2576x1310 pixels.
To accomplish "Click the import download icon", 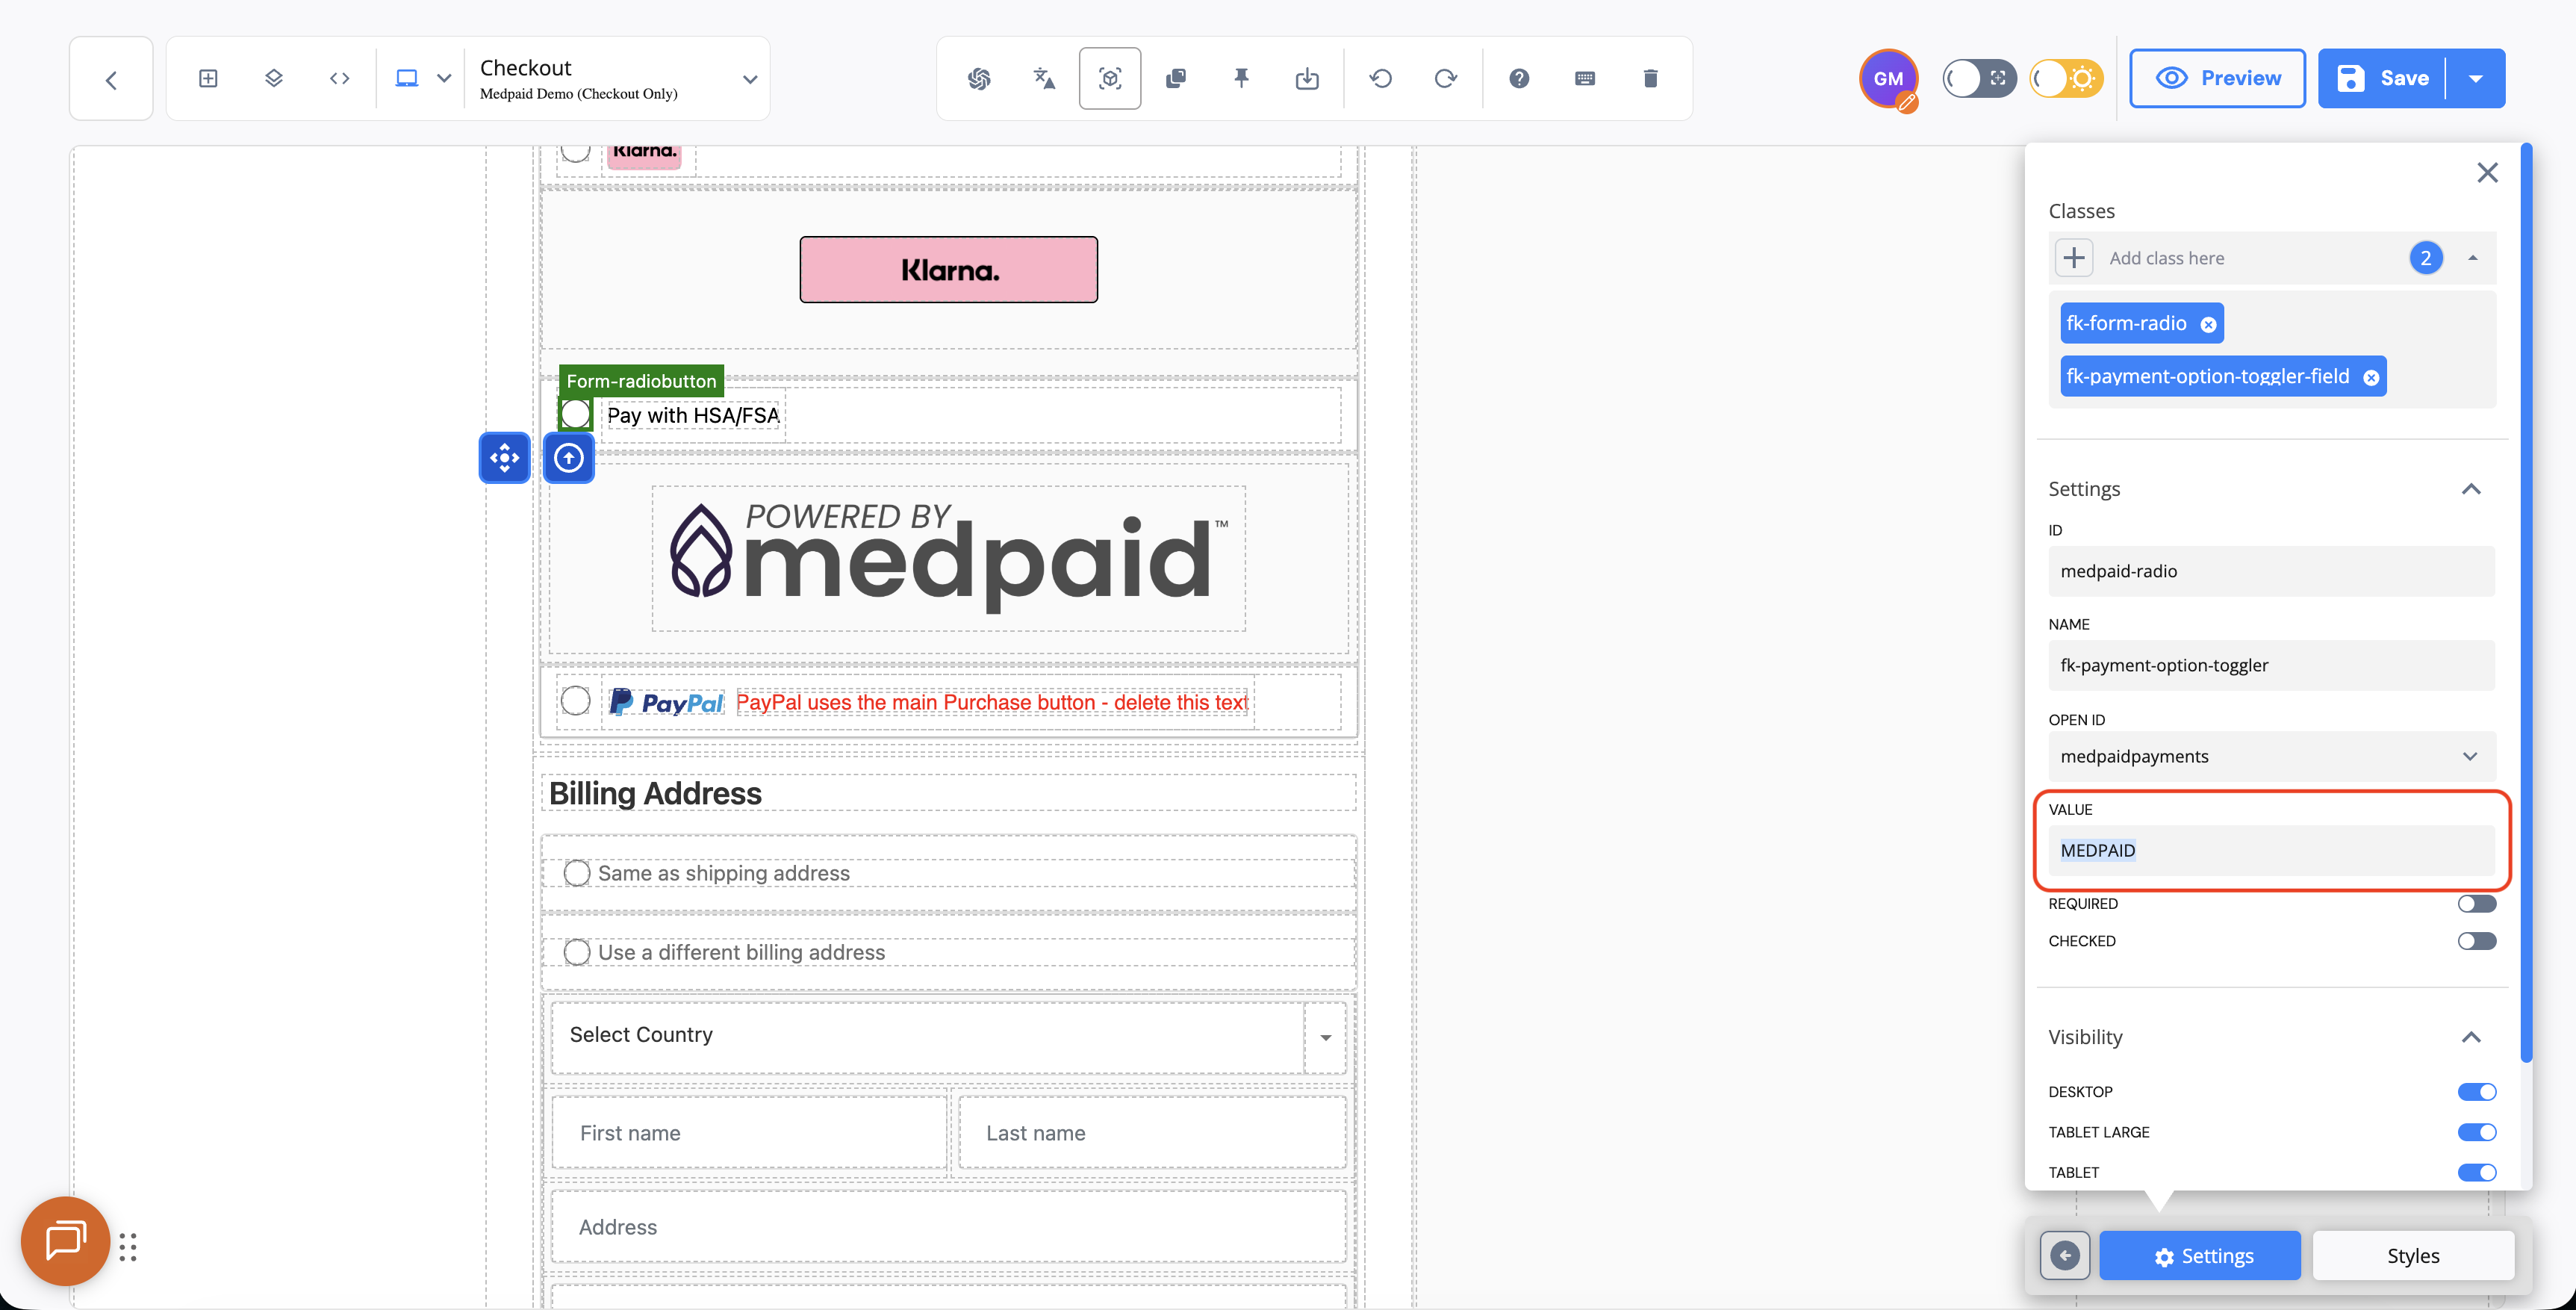I will [x=1307, y=78].
